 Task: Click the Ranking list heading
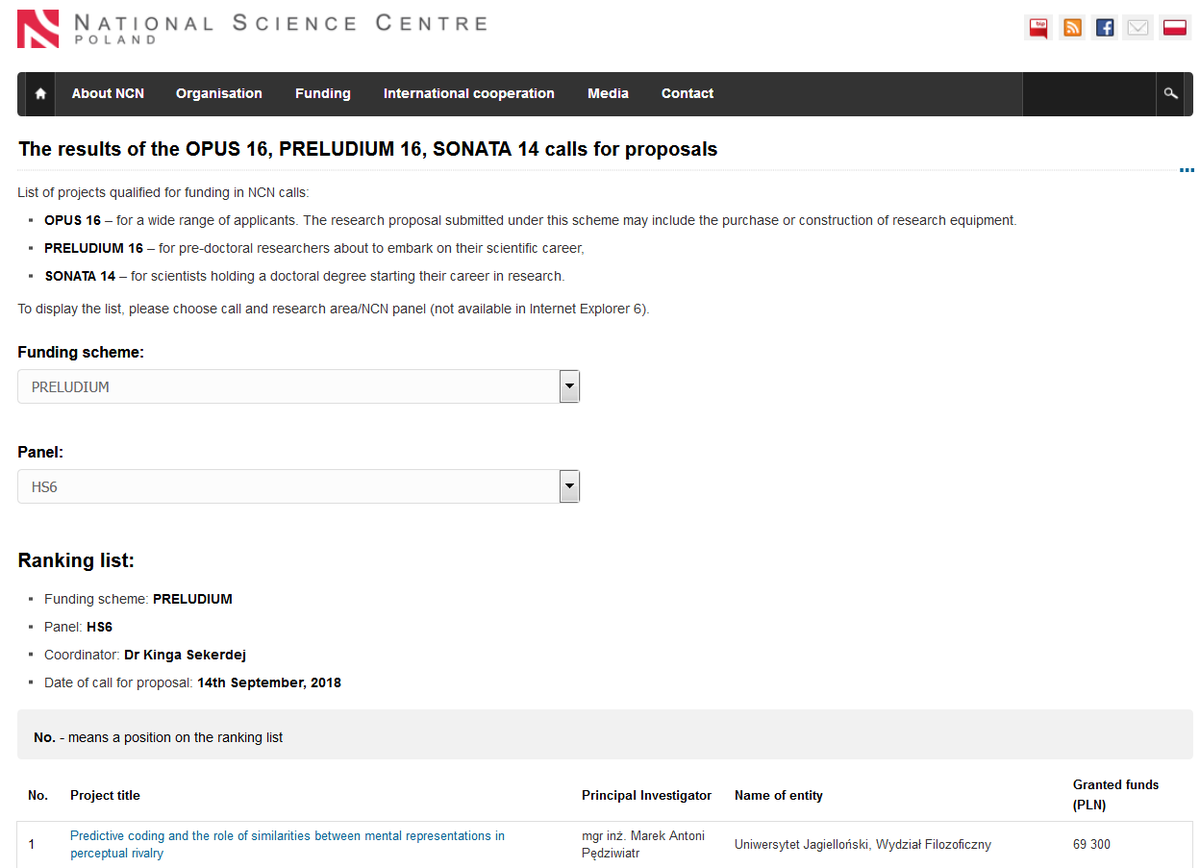click(76, 560)
